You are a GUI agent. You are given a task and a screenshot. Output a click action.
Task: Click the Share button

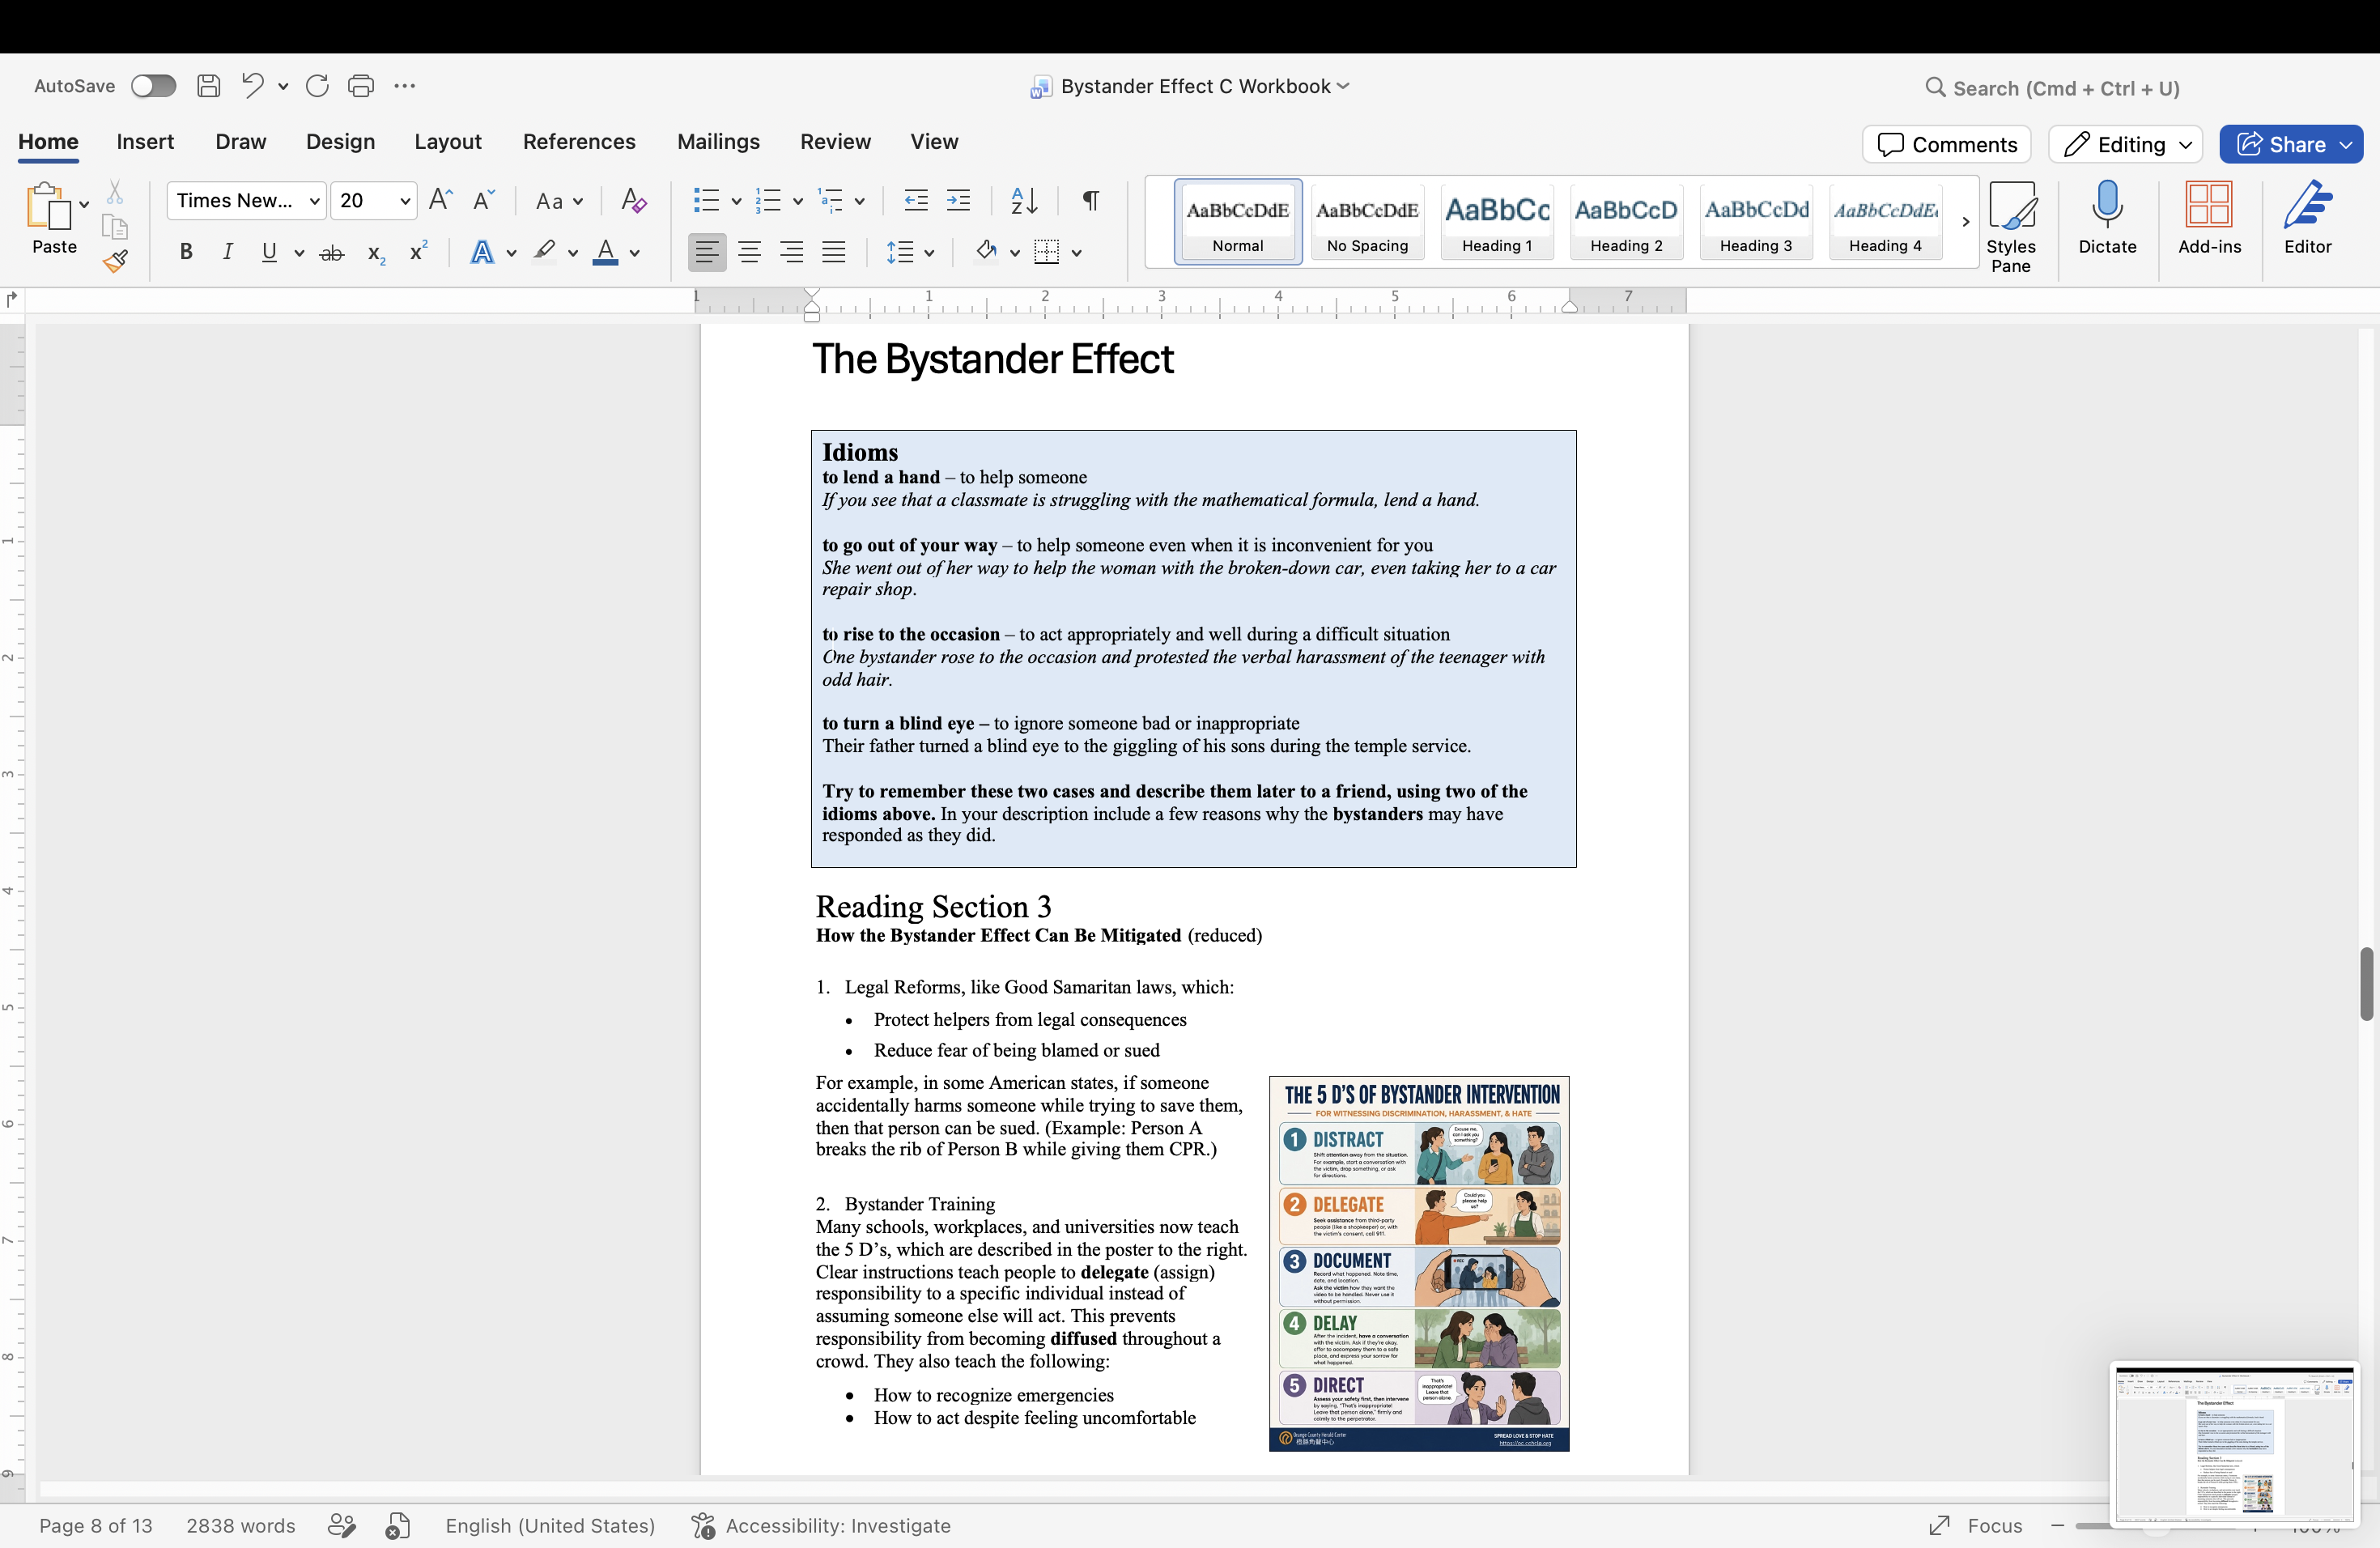[x=2291, y=144]
